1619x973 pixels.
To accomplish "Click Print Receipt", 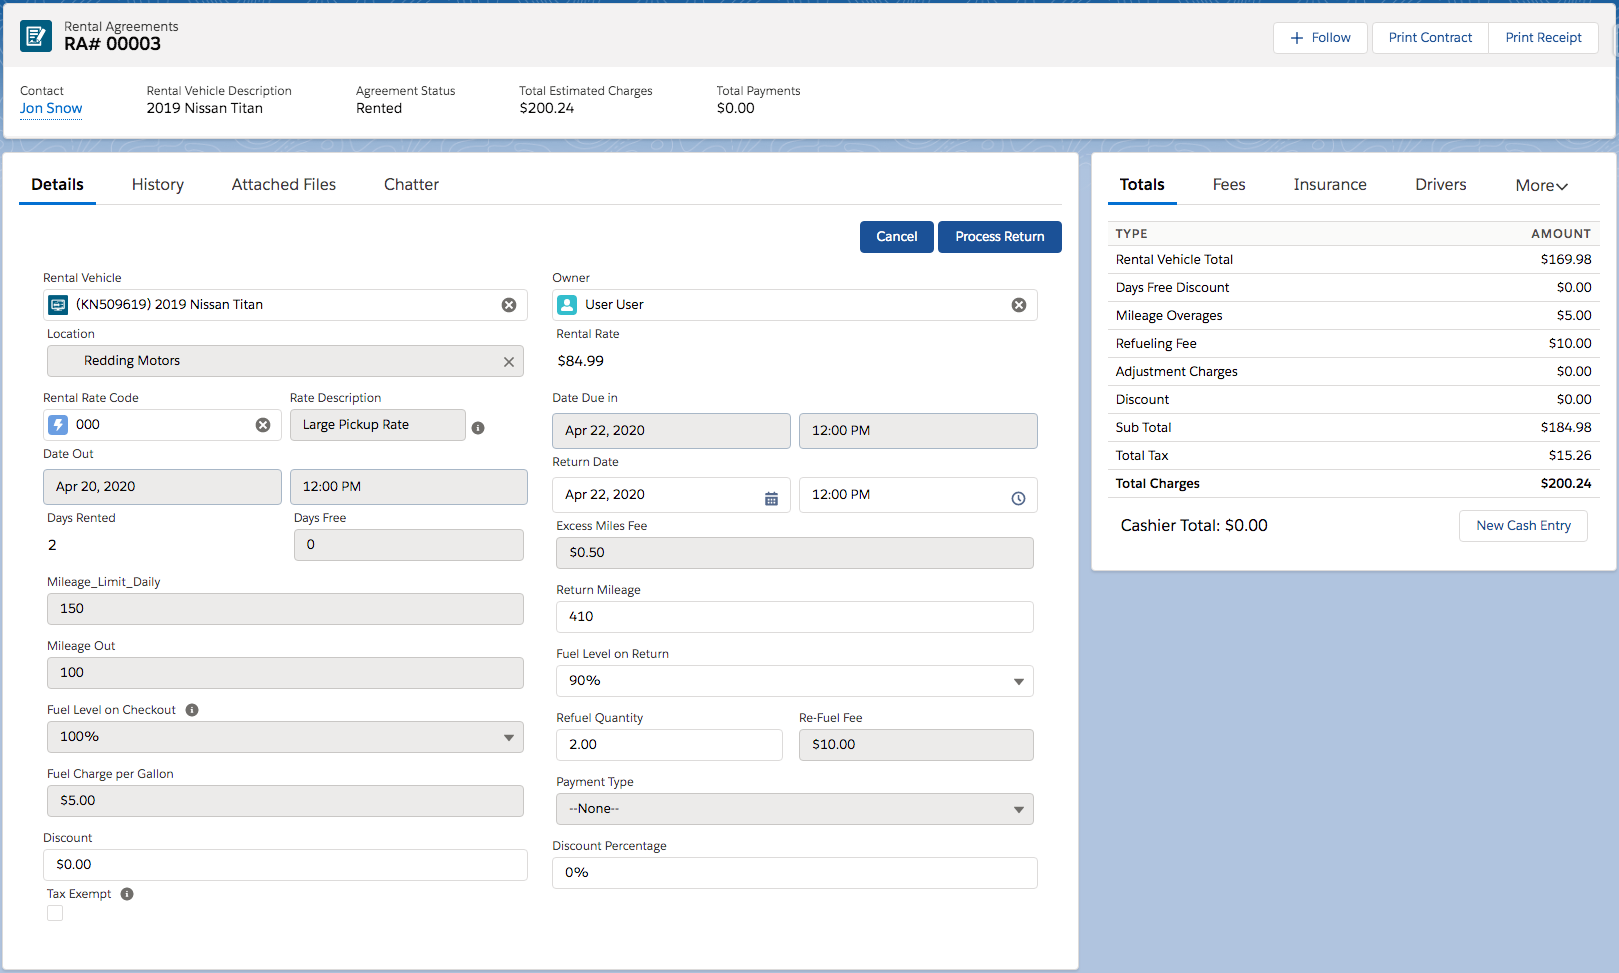I will coord(1544,38).
